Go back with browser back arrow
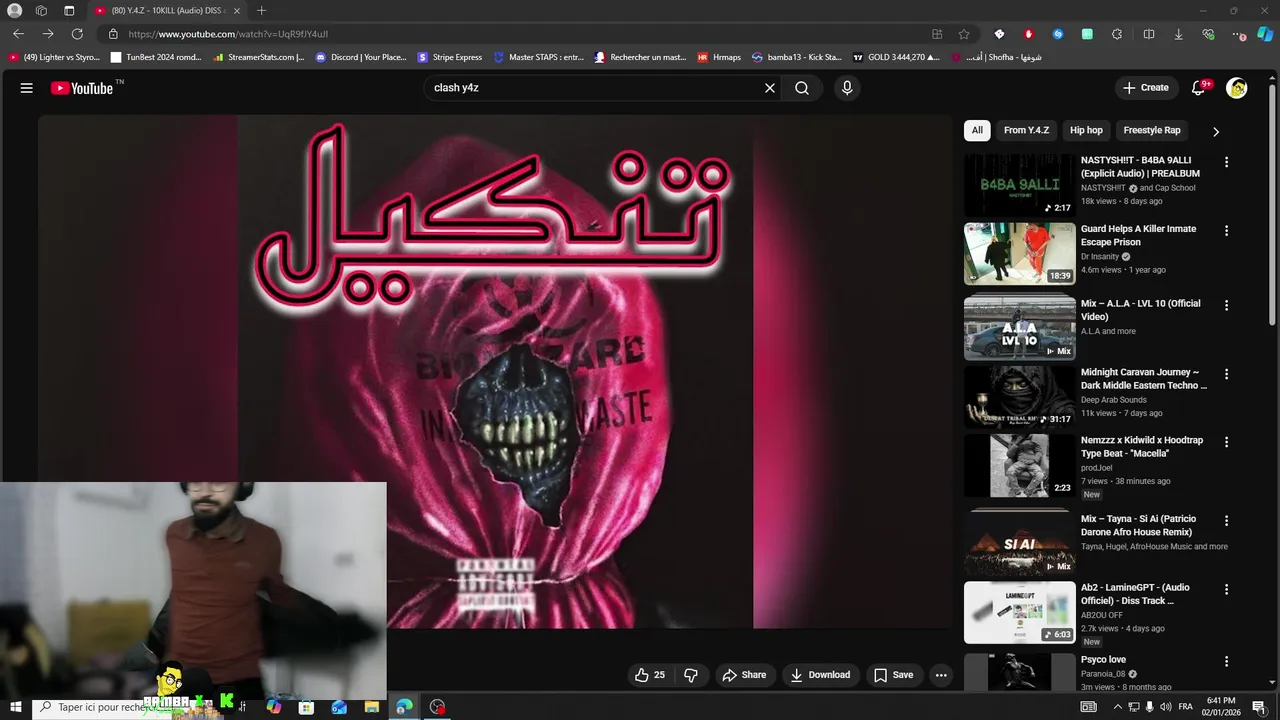Image resolution: width=1280 pixels, height=720 pixels. (x=18, y=34)
